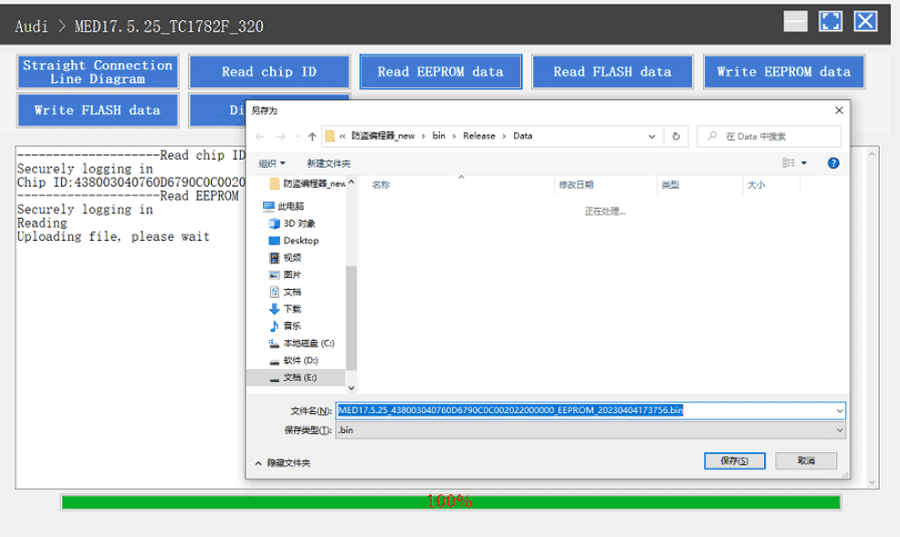900x537 pixels.
Task: Create a new folder with 新建文件夹
Action: pyautogui.click(x=328, y=164)
